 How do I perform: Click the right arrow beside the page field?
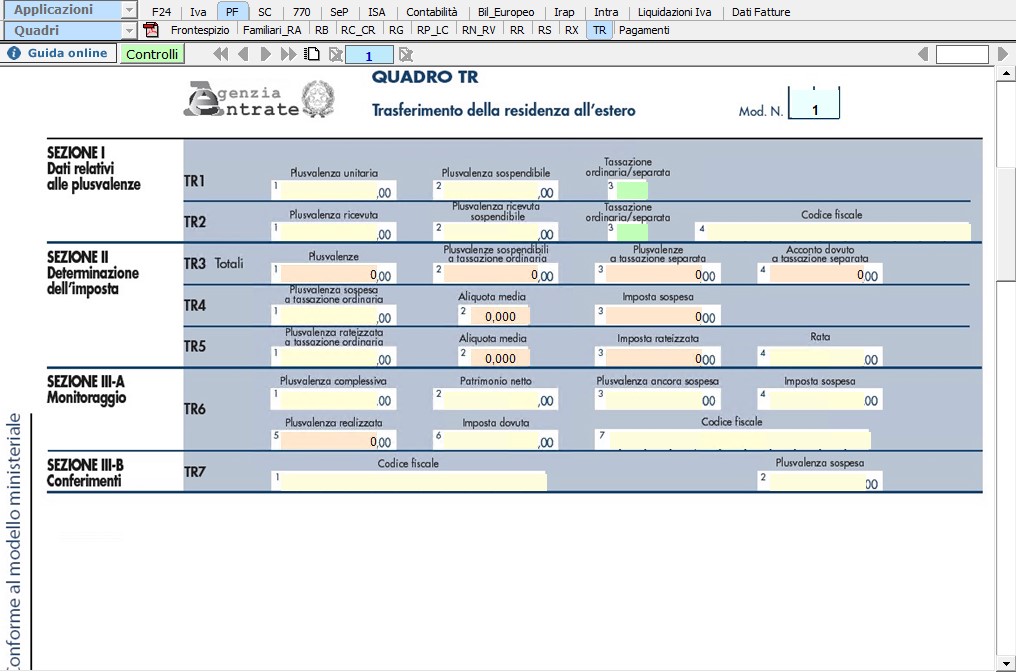pos(1003,54)
